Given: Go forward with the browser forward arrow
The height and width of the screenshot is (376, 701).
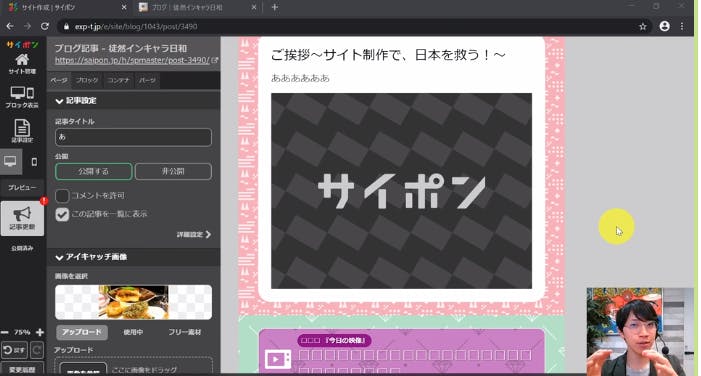Looking at the screenshot, I should click(28, 26).
